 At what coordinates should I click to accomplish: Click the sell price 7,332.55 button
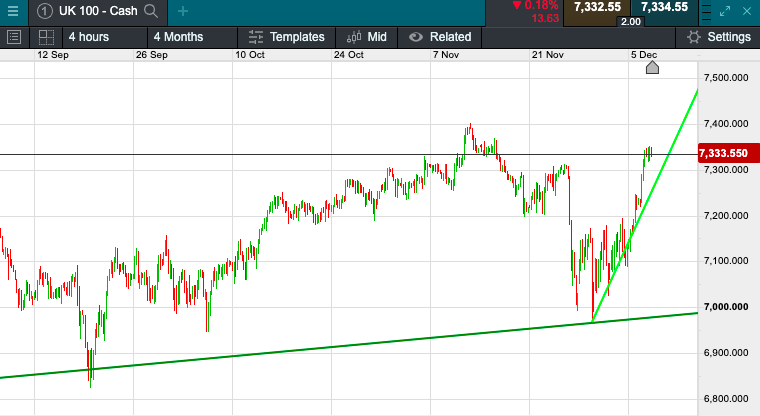pos(595,7)
